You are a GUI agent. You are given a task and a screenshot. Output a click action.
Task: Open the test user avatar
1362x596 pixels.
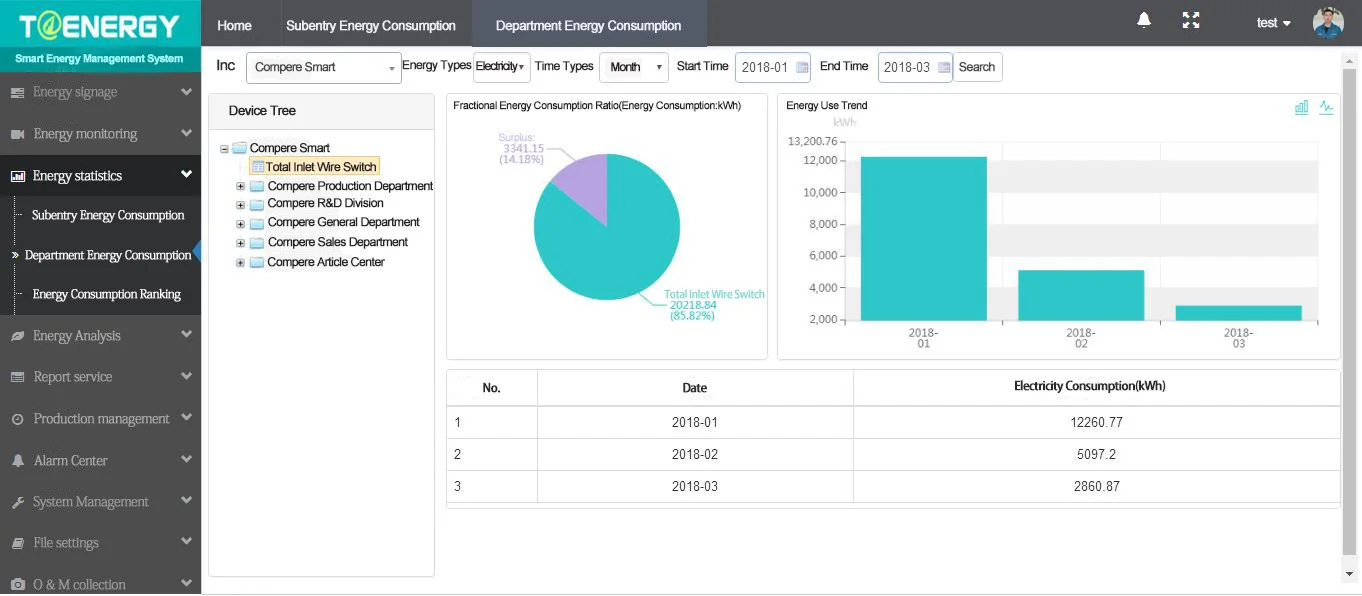(1328, 23)
